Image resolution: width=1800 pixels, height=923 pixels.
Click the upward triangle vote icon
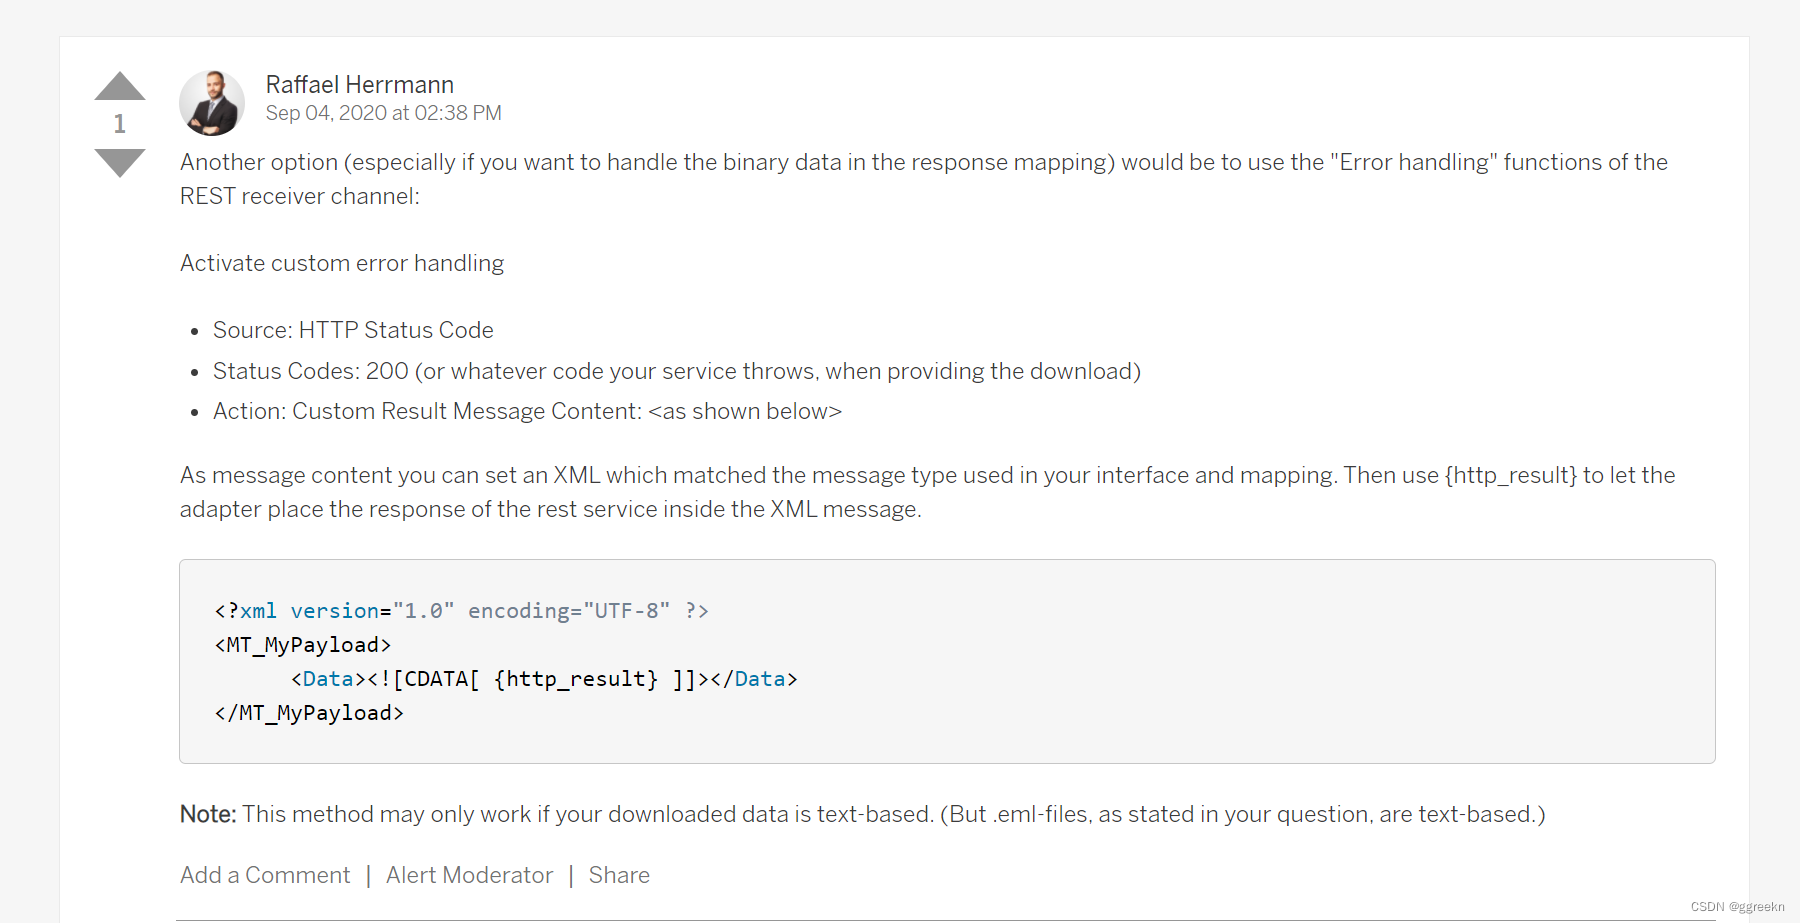tap(119, 86)
